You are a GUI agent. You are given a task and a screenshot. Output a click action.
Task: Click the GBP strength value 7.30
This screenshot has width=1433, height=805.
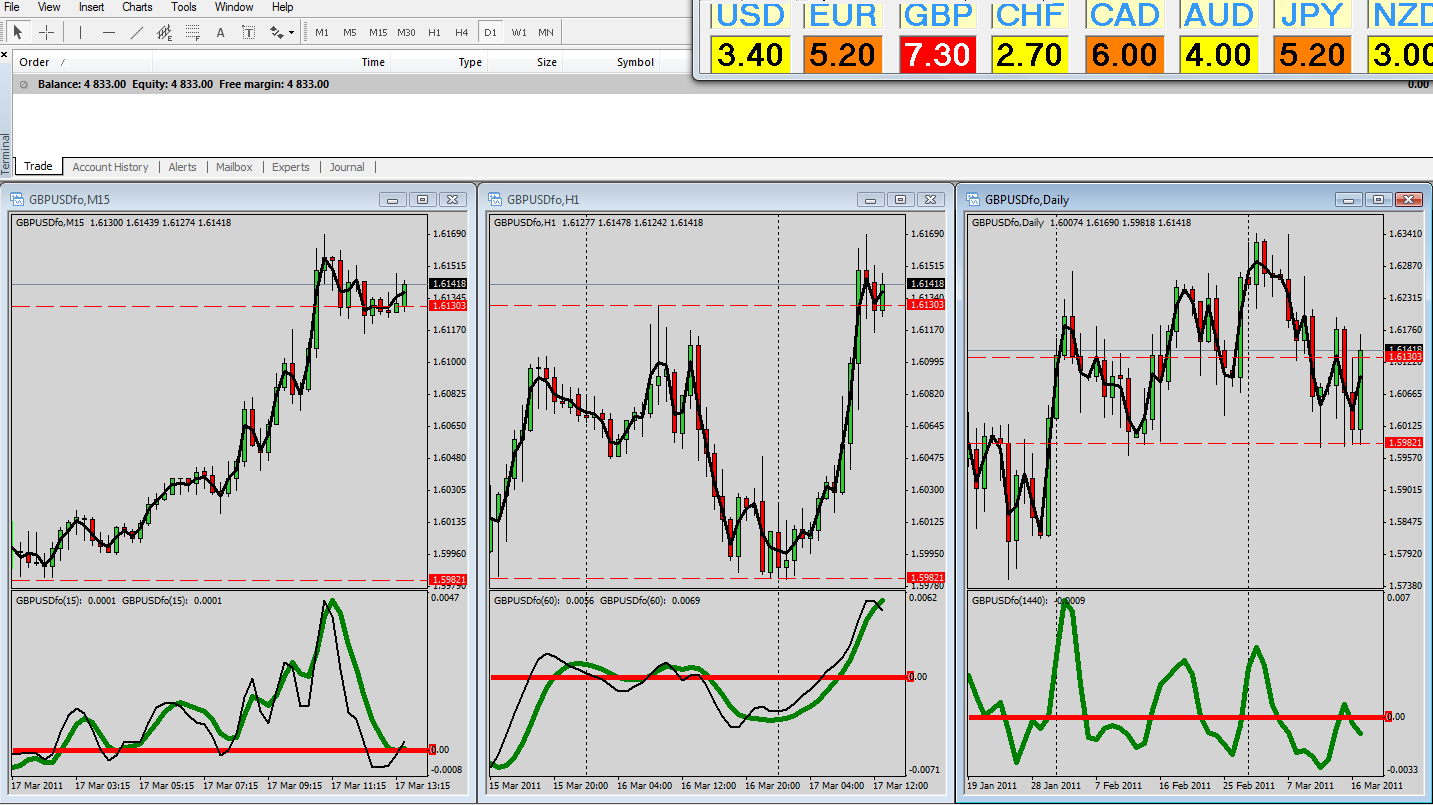pyautogui.click(x=936, y=53)
